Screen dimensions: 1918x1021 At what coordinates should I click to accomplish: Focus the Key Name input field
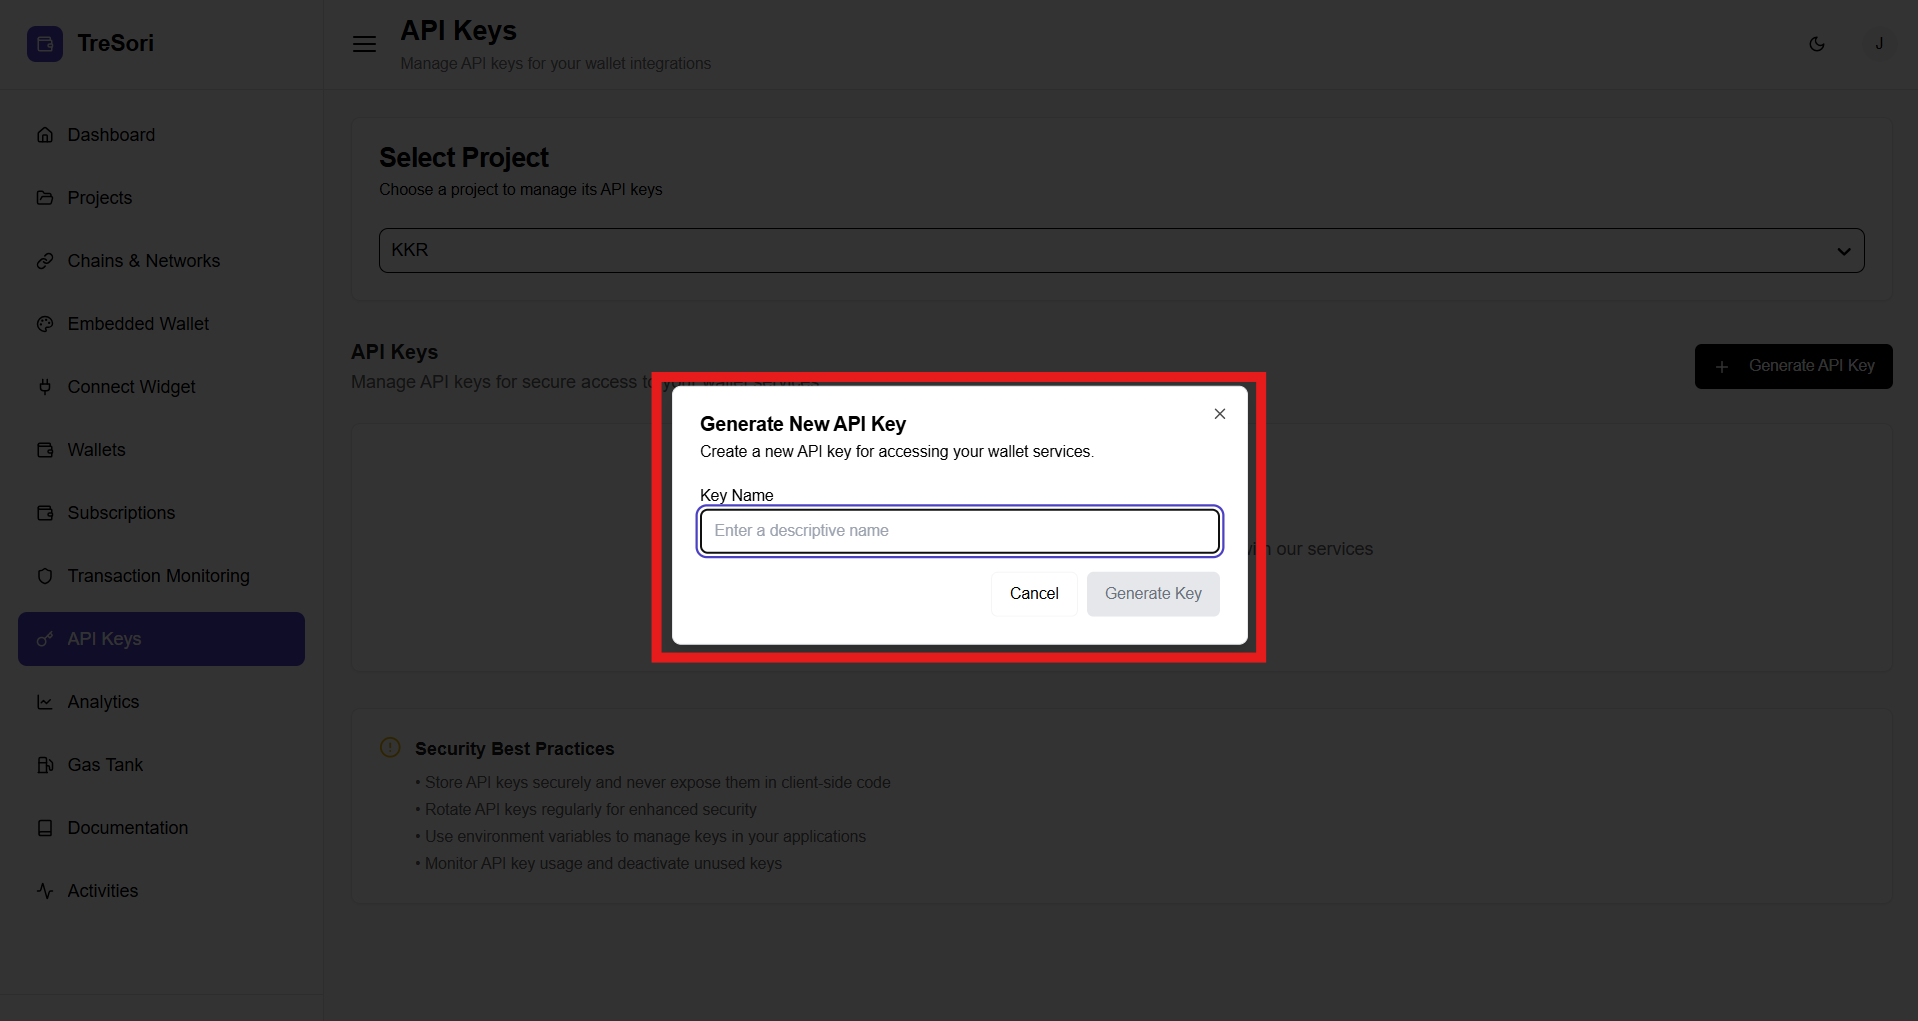coord(959,531)
